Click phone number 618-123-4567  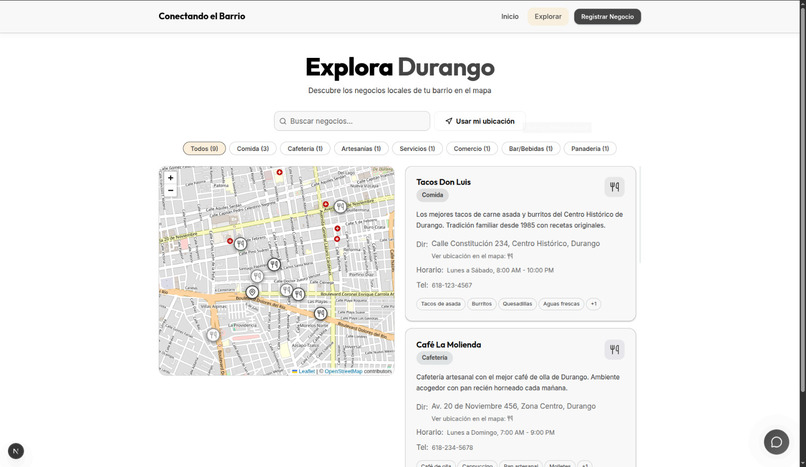[452, 285]
